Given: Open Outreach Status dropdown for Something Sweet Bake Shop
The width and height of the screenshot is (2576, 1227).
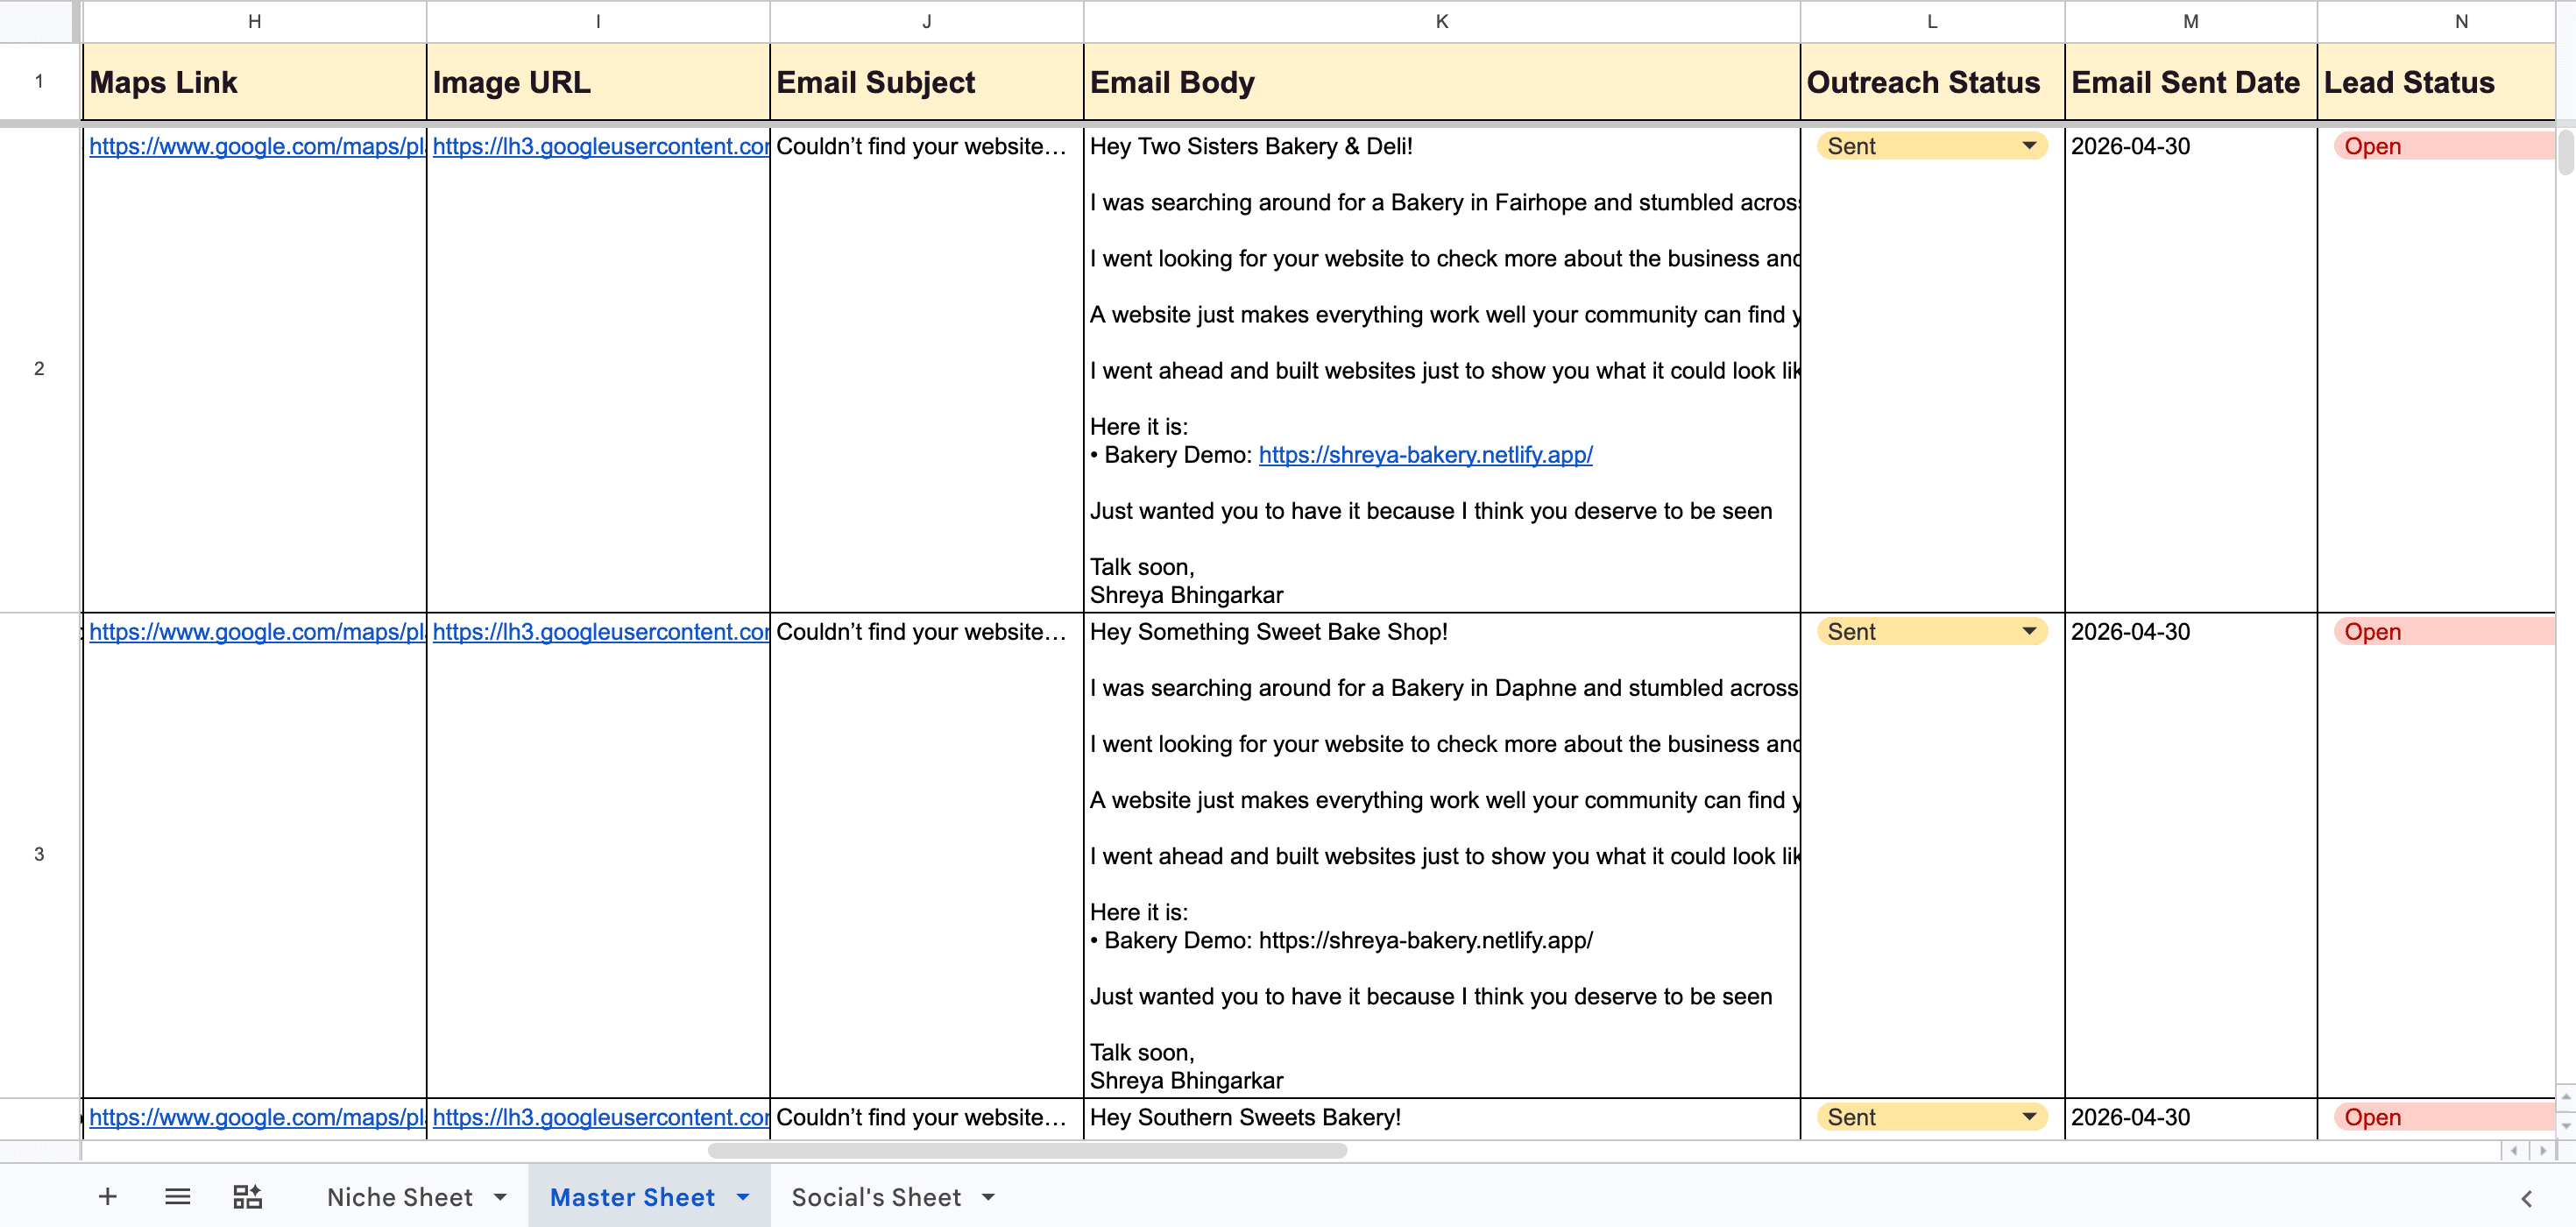Looking at the screenshot, I should tap(2029, 632).
